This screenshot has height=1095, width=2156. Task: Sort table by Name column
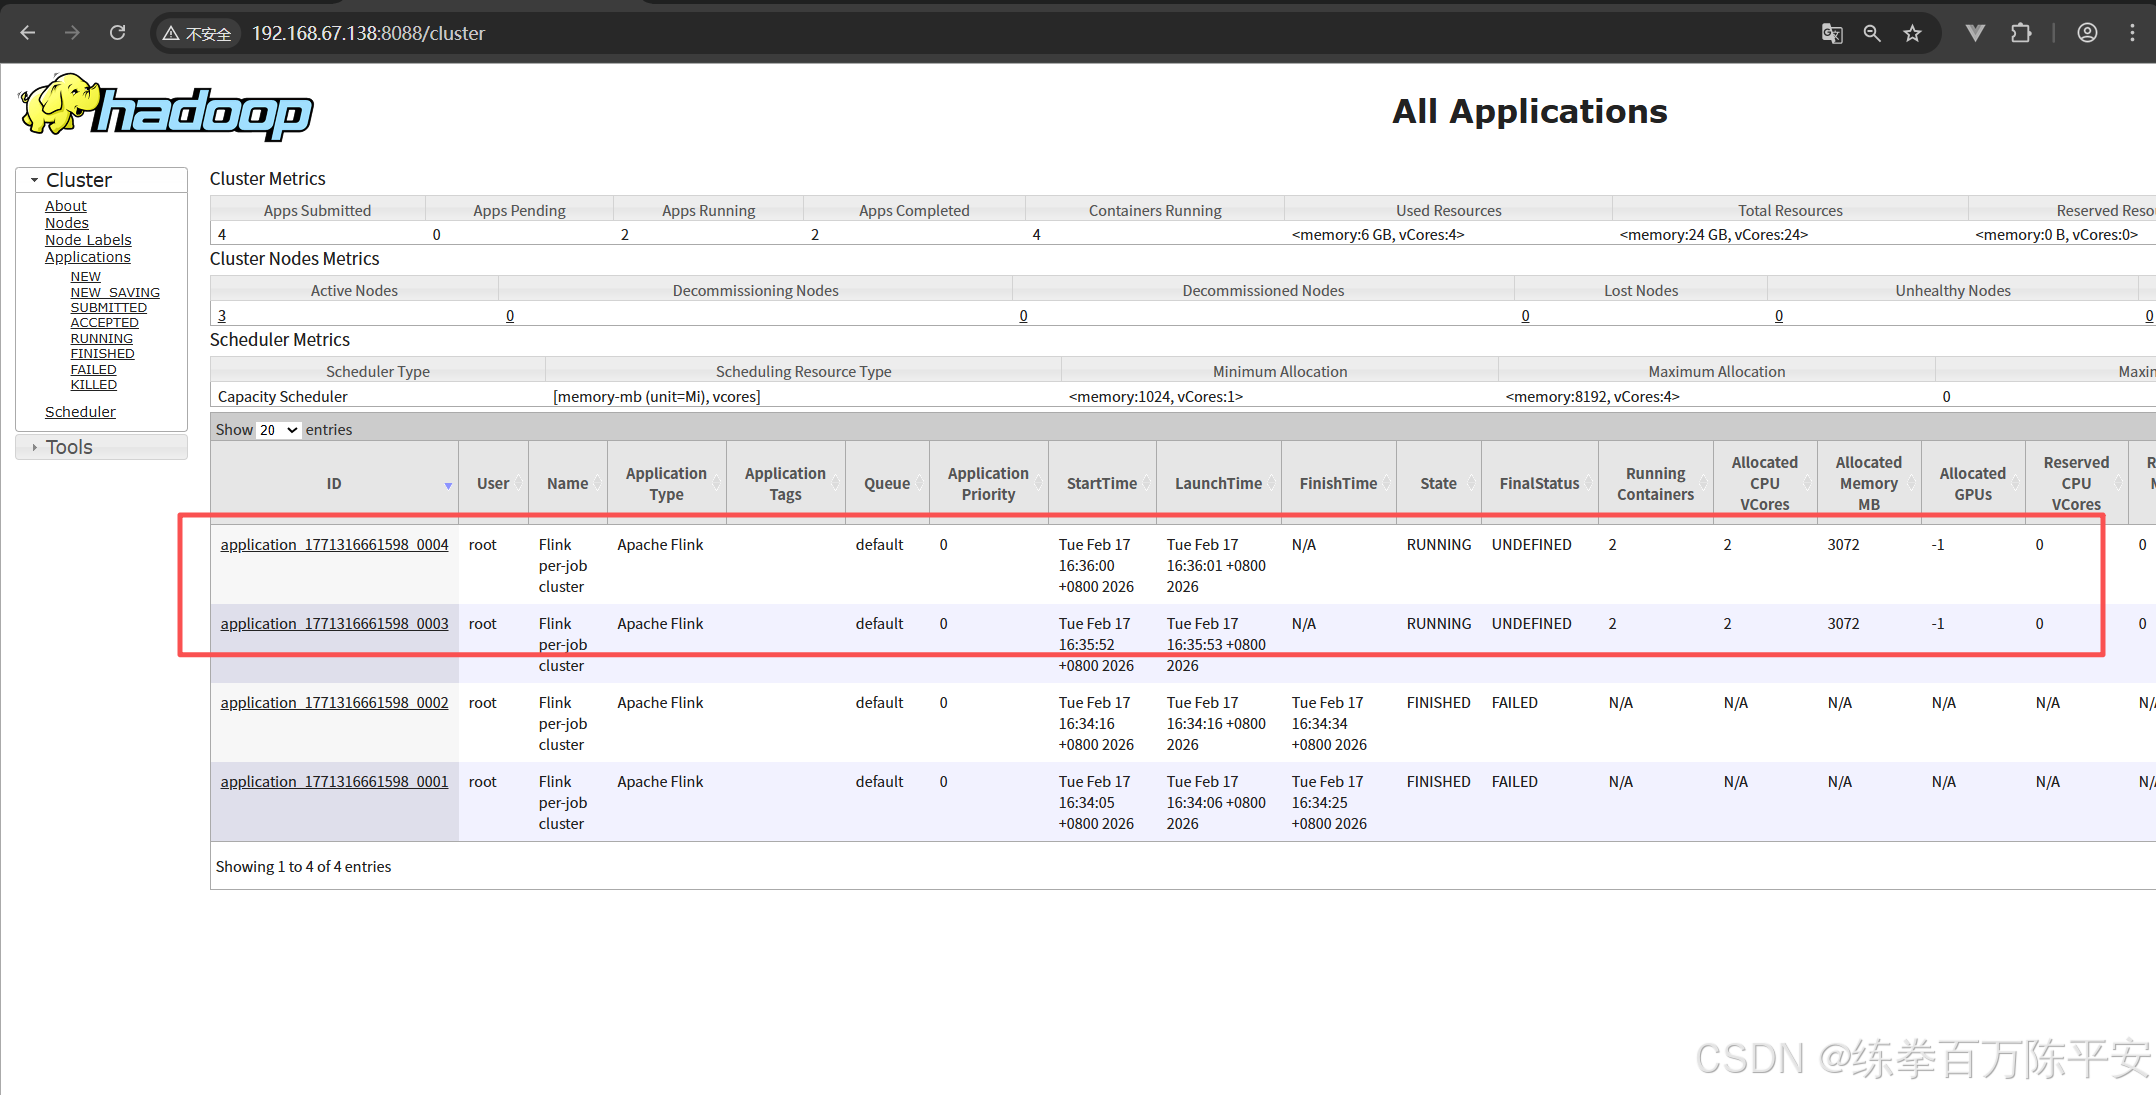pos(567,483)
